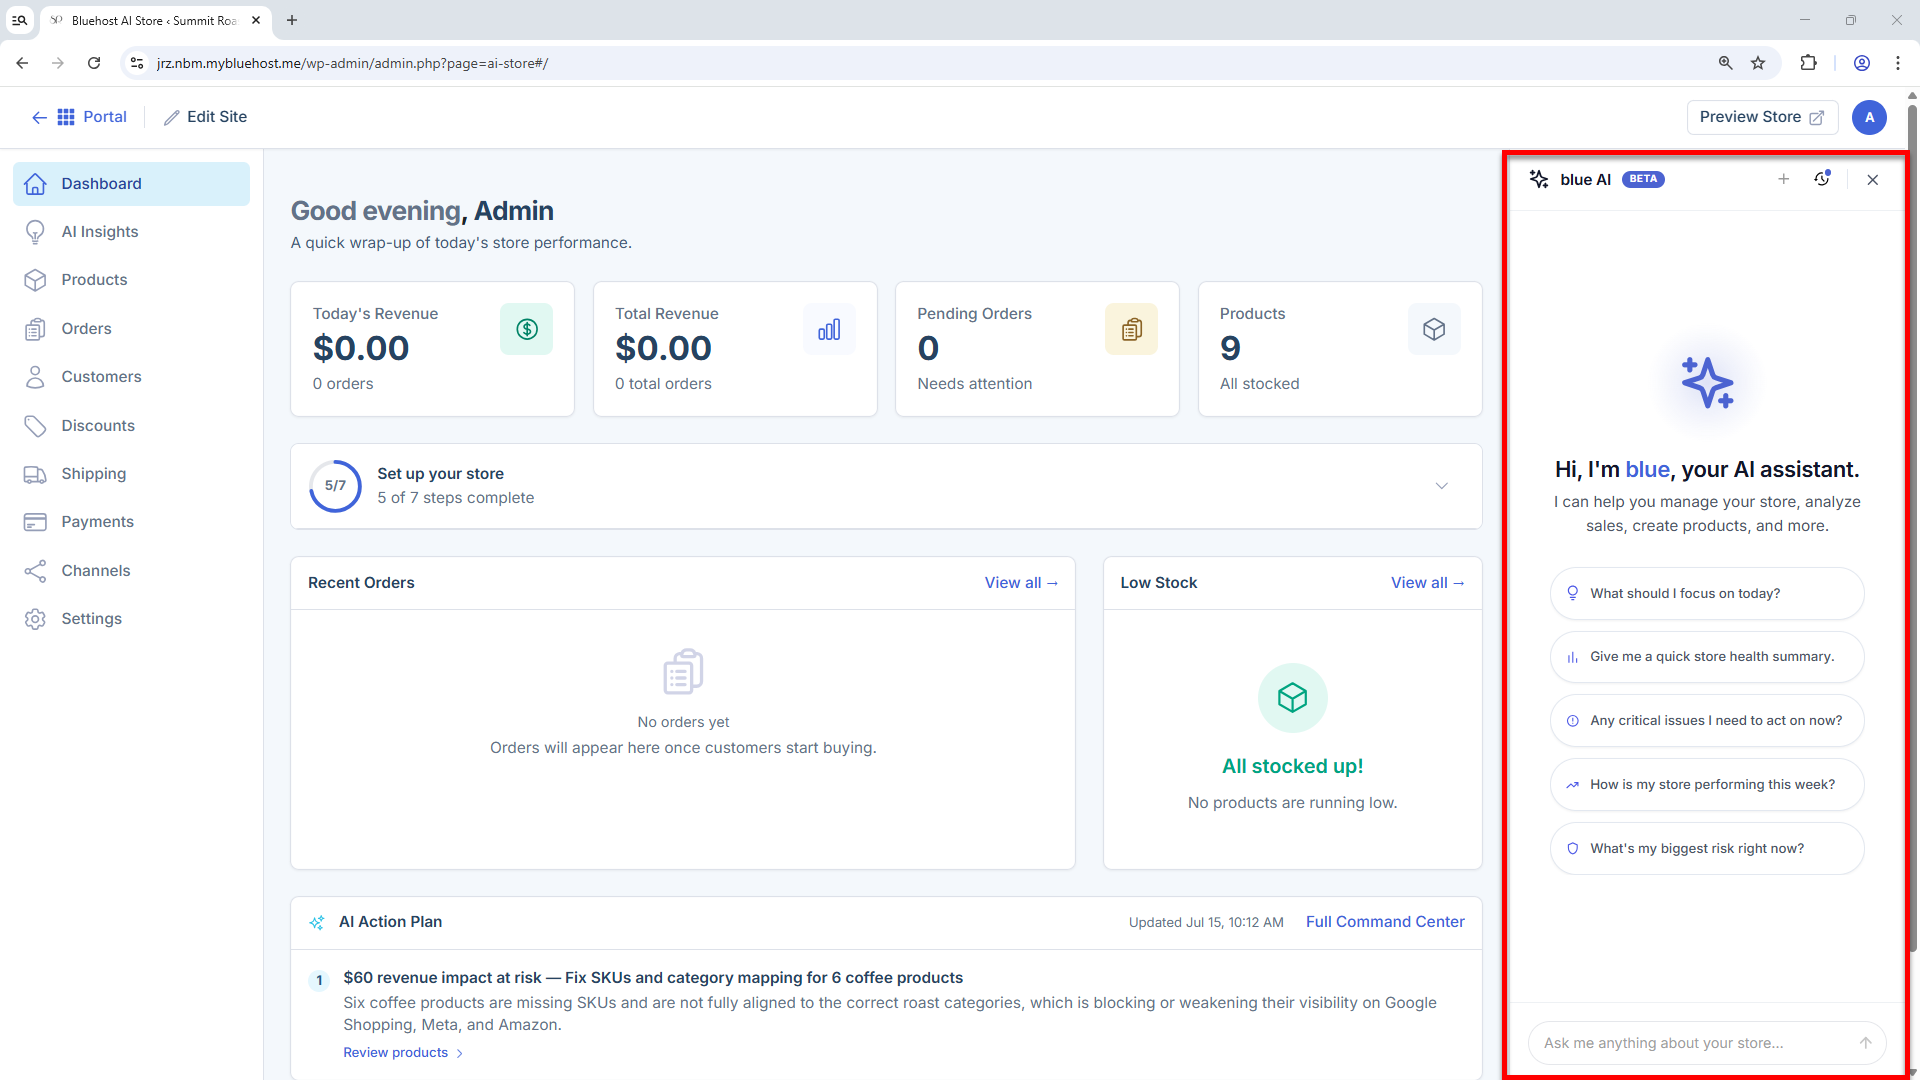Go to Products in the sidebar
This screenshot has height=1080, width=1920.
pos(131,280)
